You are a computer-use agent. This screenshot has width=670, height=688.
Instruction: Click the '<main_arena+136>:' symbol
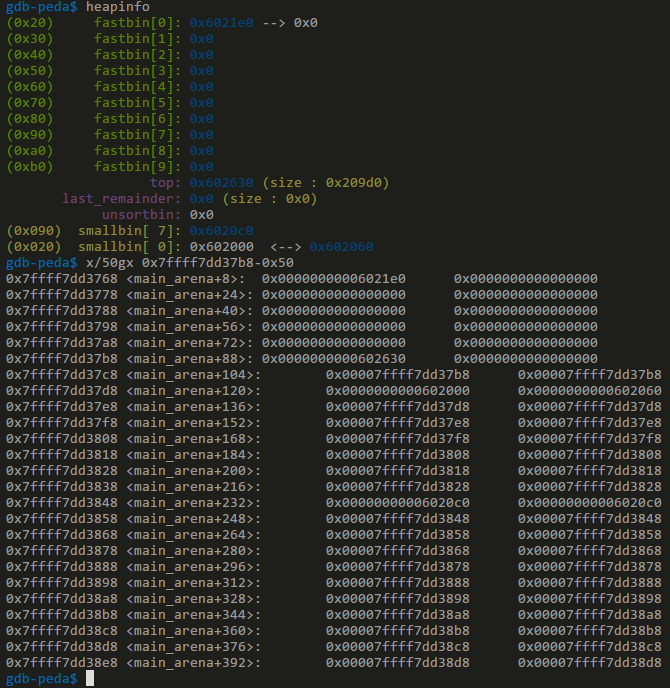(x=193, y=407)
